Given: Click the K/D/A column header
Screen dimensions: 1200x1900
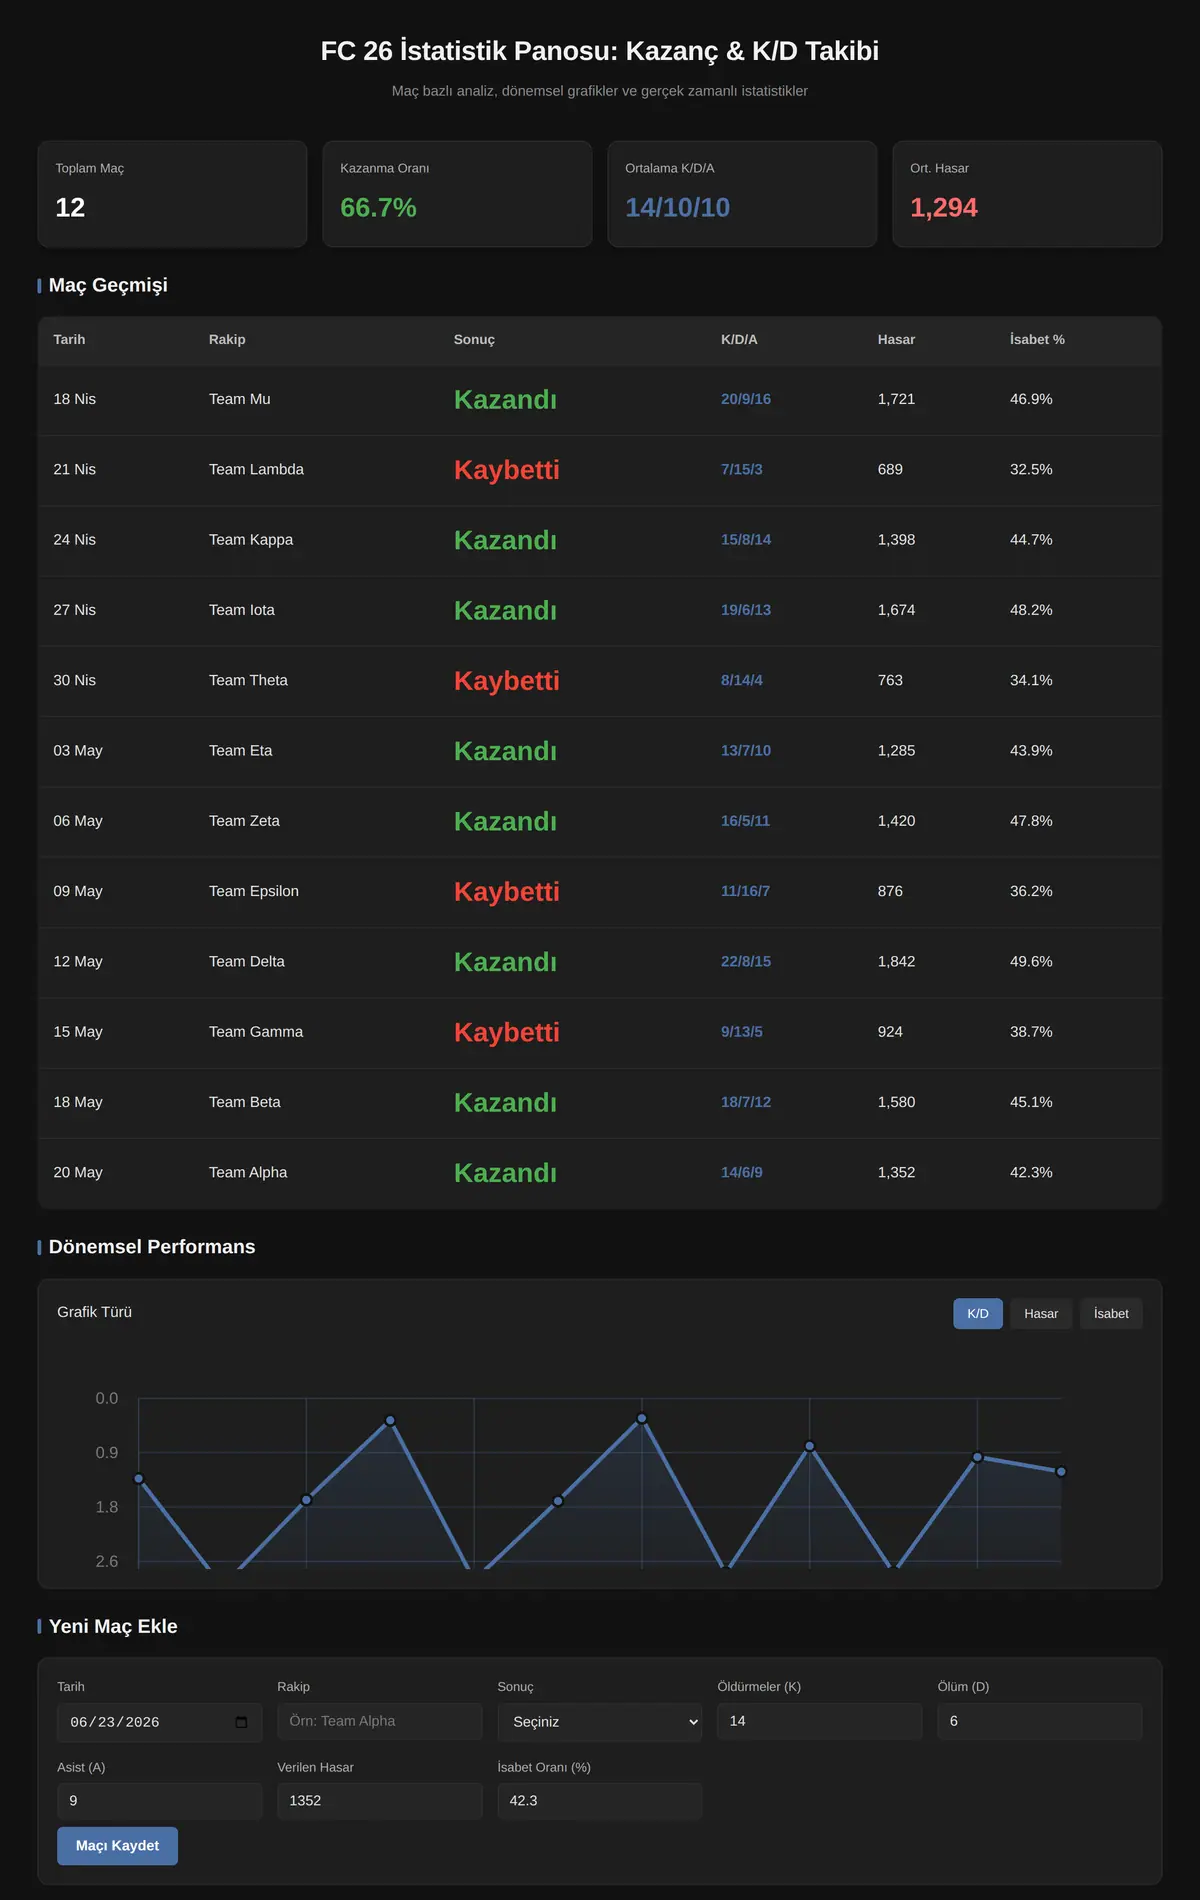Looking at the screenshot, I should click(x=739, y=340).
